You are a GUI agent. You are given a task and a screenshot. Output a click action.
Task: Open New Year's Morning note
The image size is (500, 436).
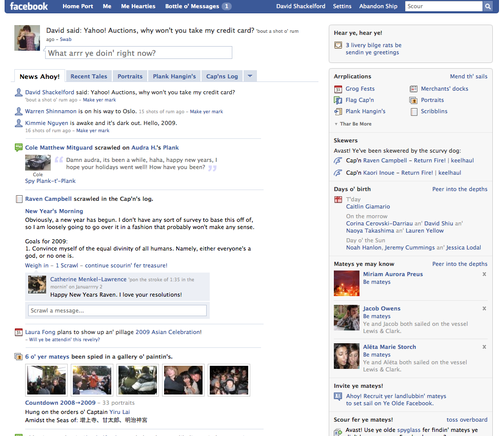[54, 211]
